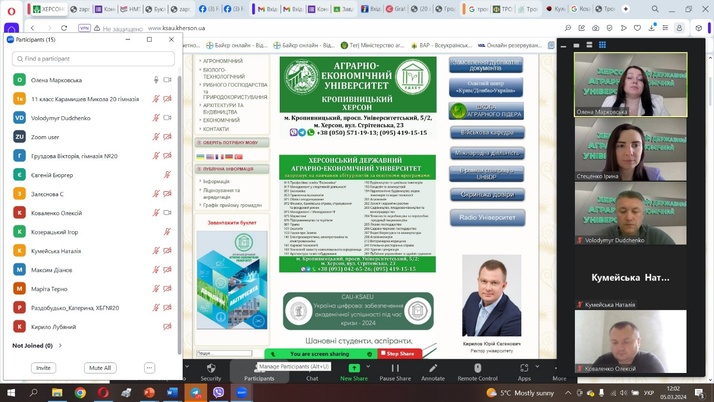Open new browser tab
The width and height of the screenshot is (714, 402).
(626, 9)
